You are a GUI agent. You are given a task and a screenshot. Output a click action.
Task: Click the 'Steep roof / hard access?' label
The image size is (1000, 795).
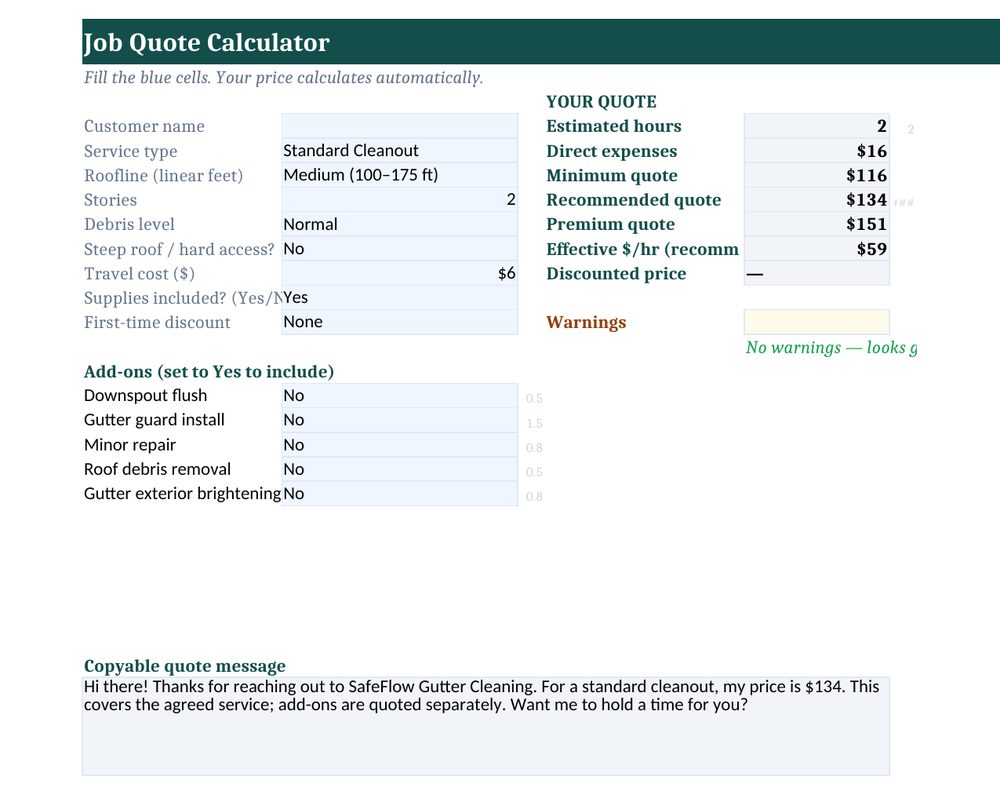[179, 249]
